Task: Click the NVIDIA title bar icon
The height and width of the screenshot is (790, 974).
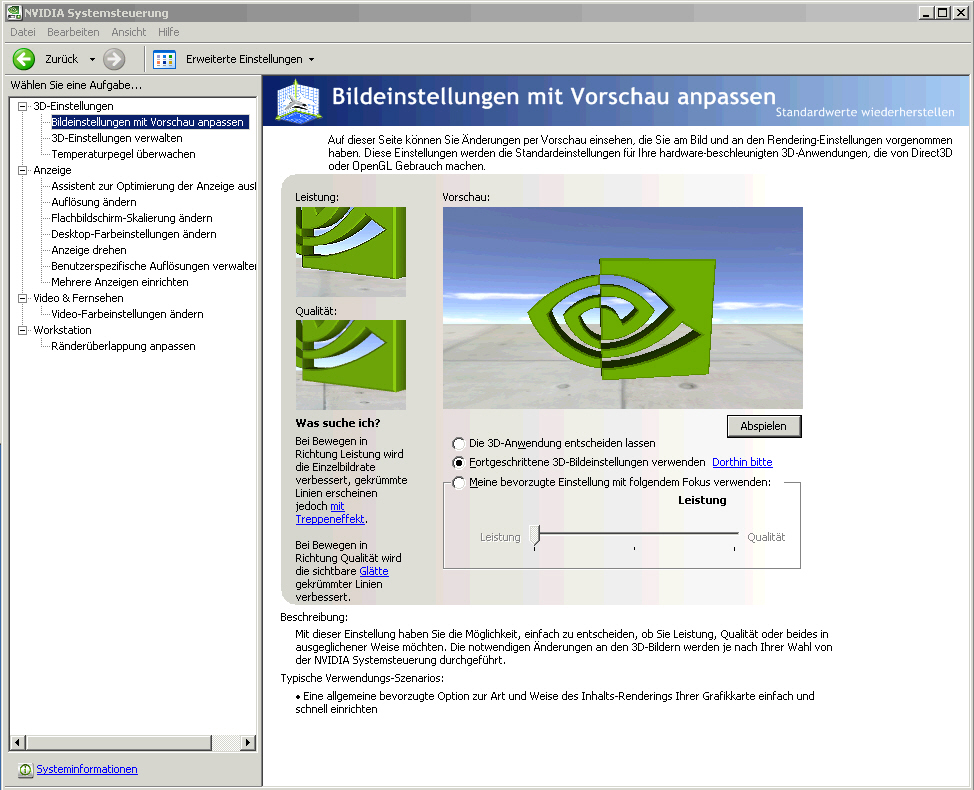Action: pyautogui.click(x=14, y=12)
